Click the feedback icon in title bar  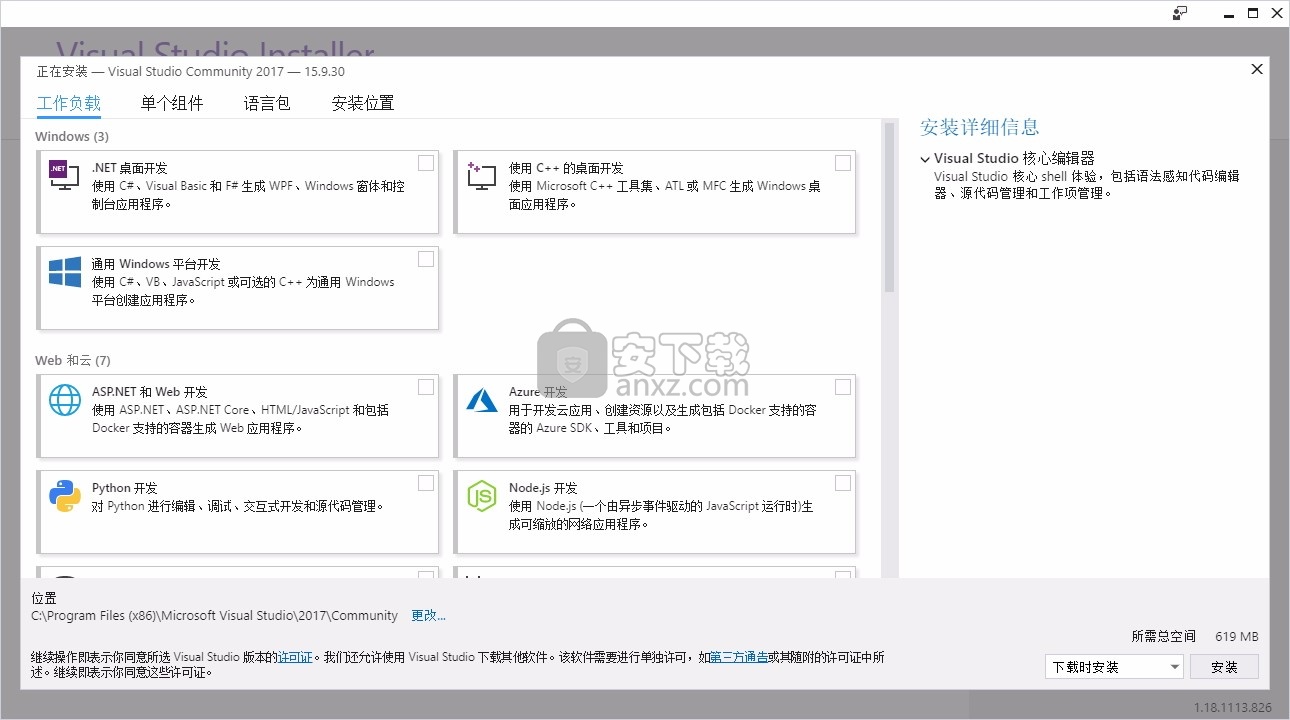[x=1180, y=13]
